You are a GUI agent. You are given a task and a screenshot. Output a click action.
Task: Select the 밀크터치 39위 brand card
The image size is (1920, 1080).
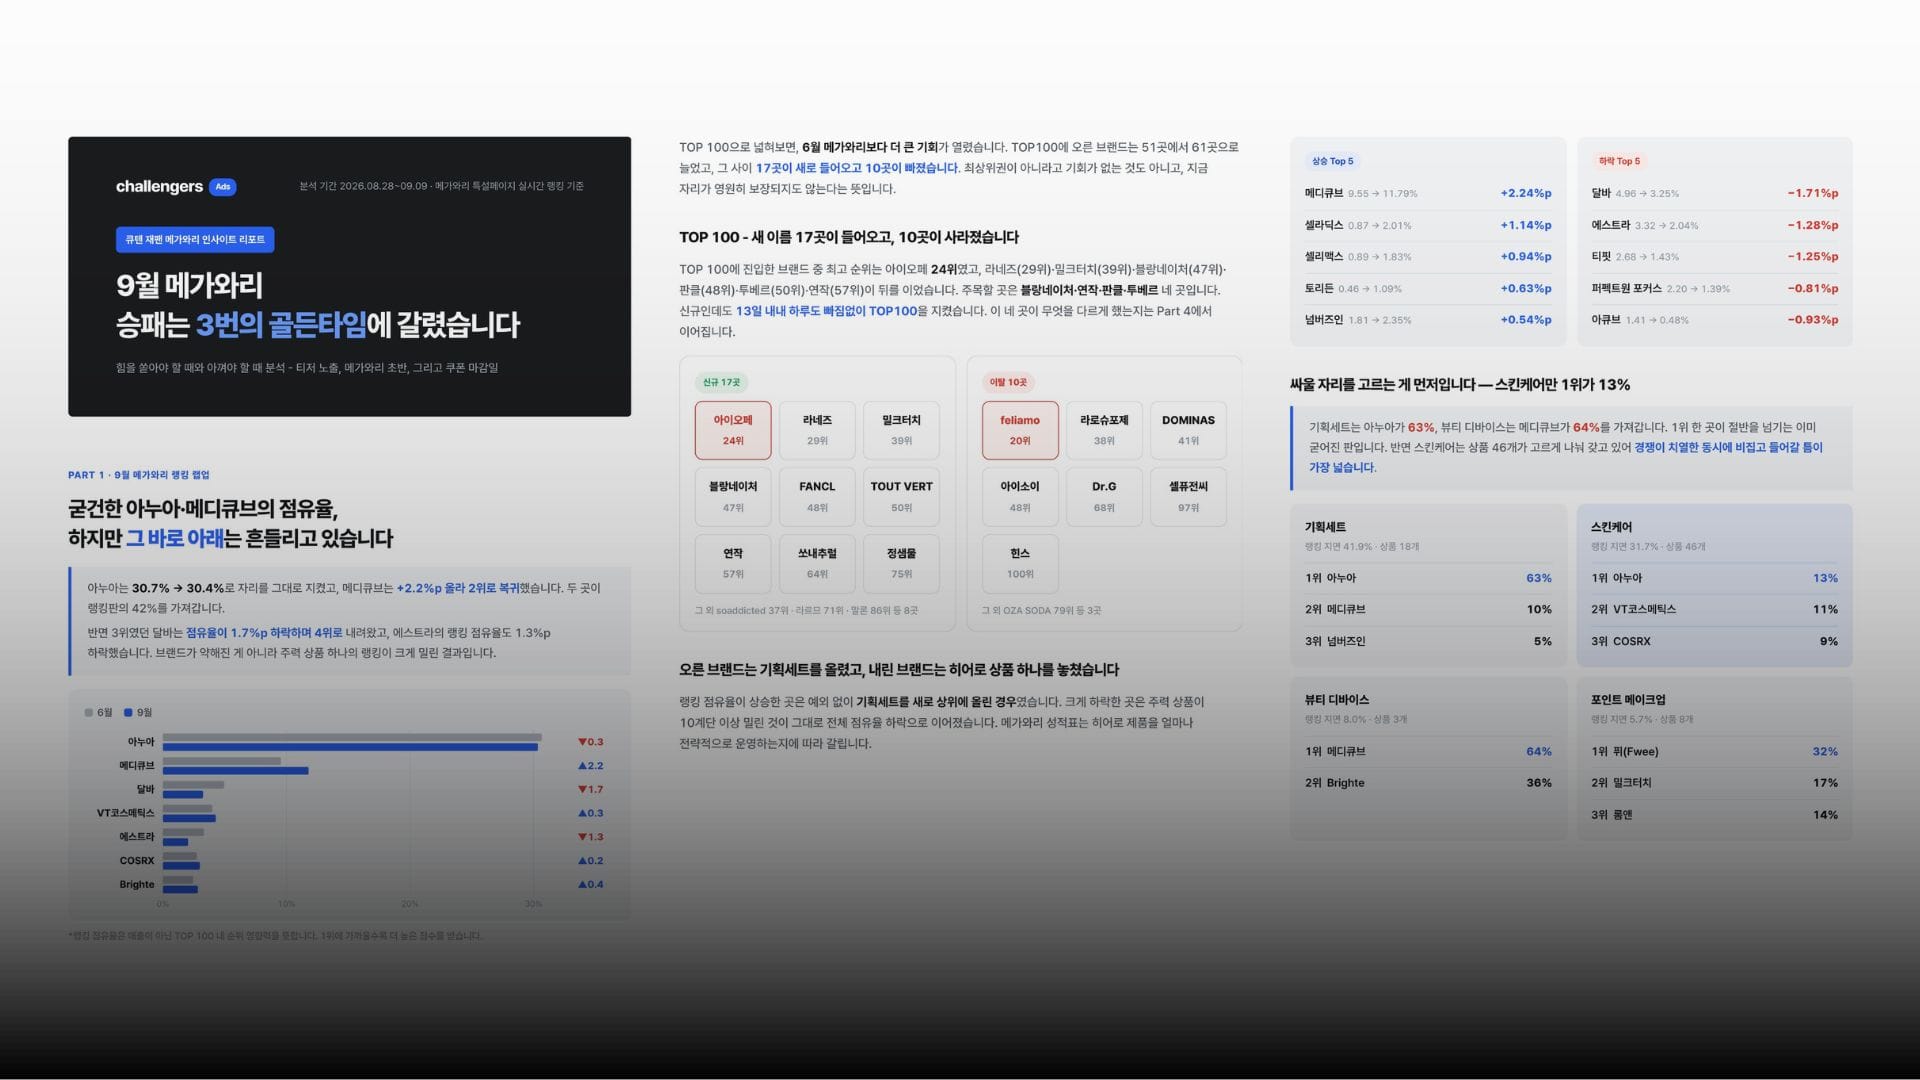coord(901,430)
